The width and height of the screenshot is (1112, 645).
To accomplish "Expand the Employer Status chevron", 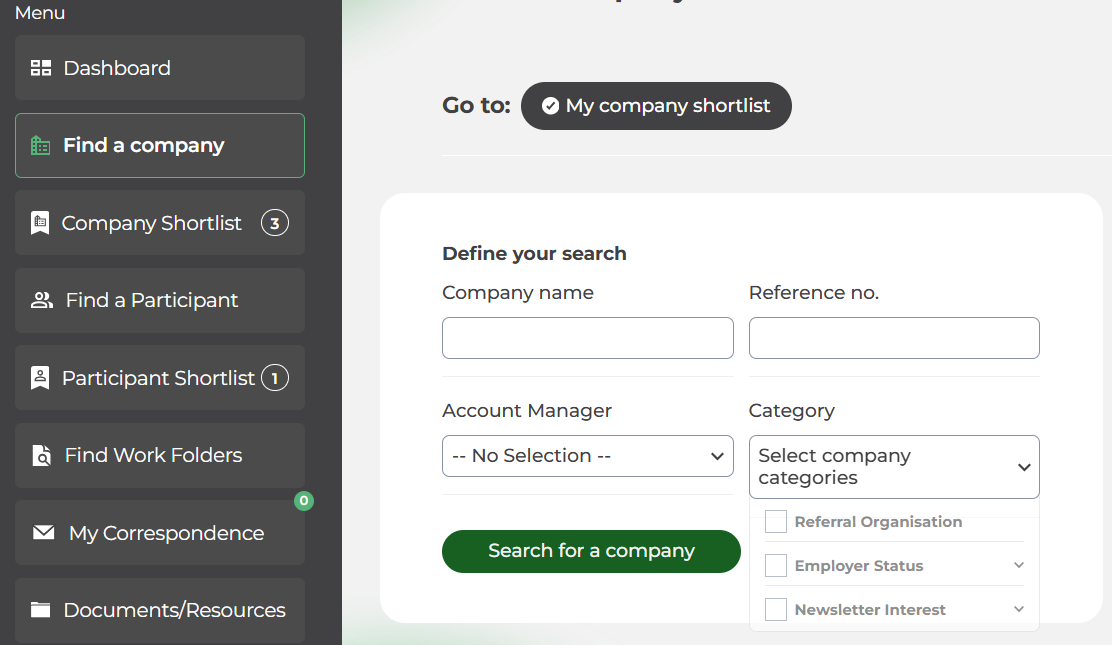I will pyautogui.click(x=1019, y=566).
